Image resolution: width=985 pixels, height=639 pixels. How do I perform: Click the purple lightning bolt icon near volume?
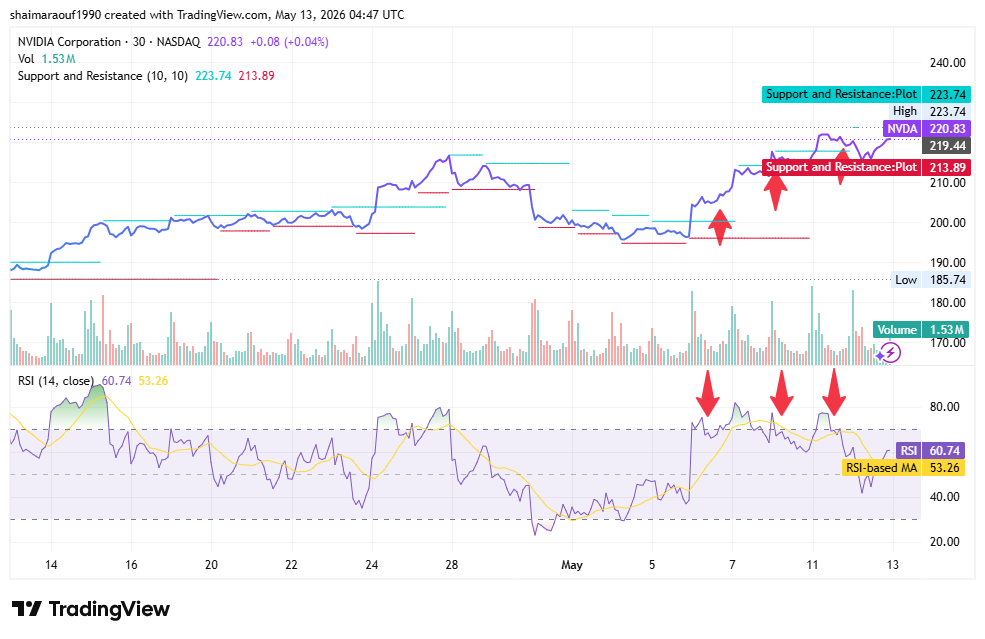click(x=888, y=353)
